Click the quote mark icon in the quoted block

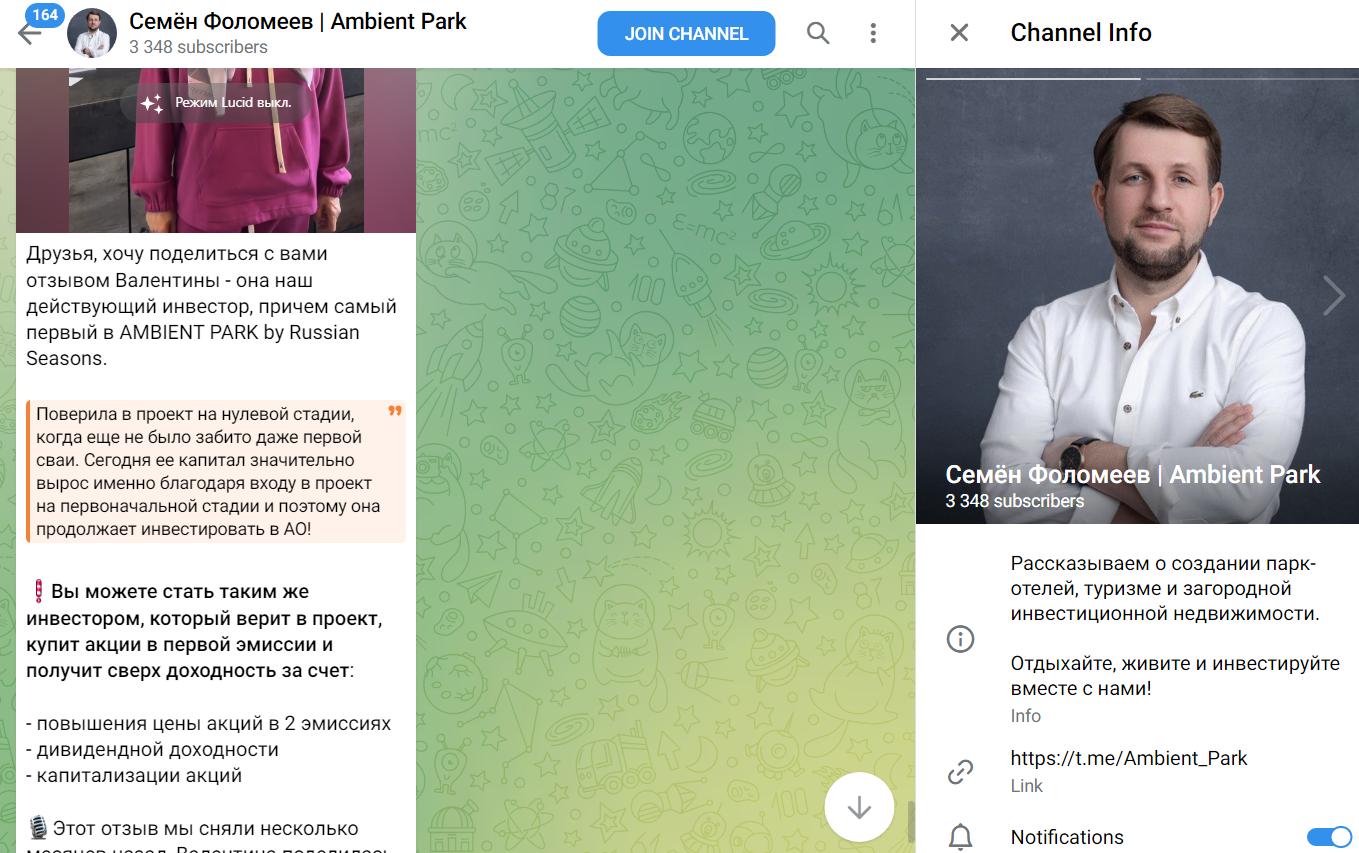395,411
